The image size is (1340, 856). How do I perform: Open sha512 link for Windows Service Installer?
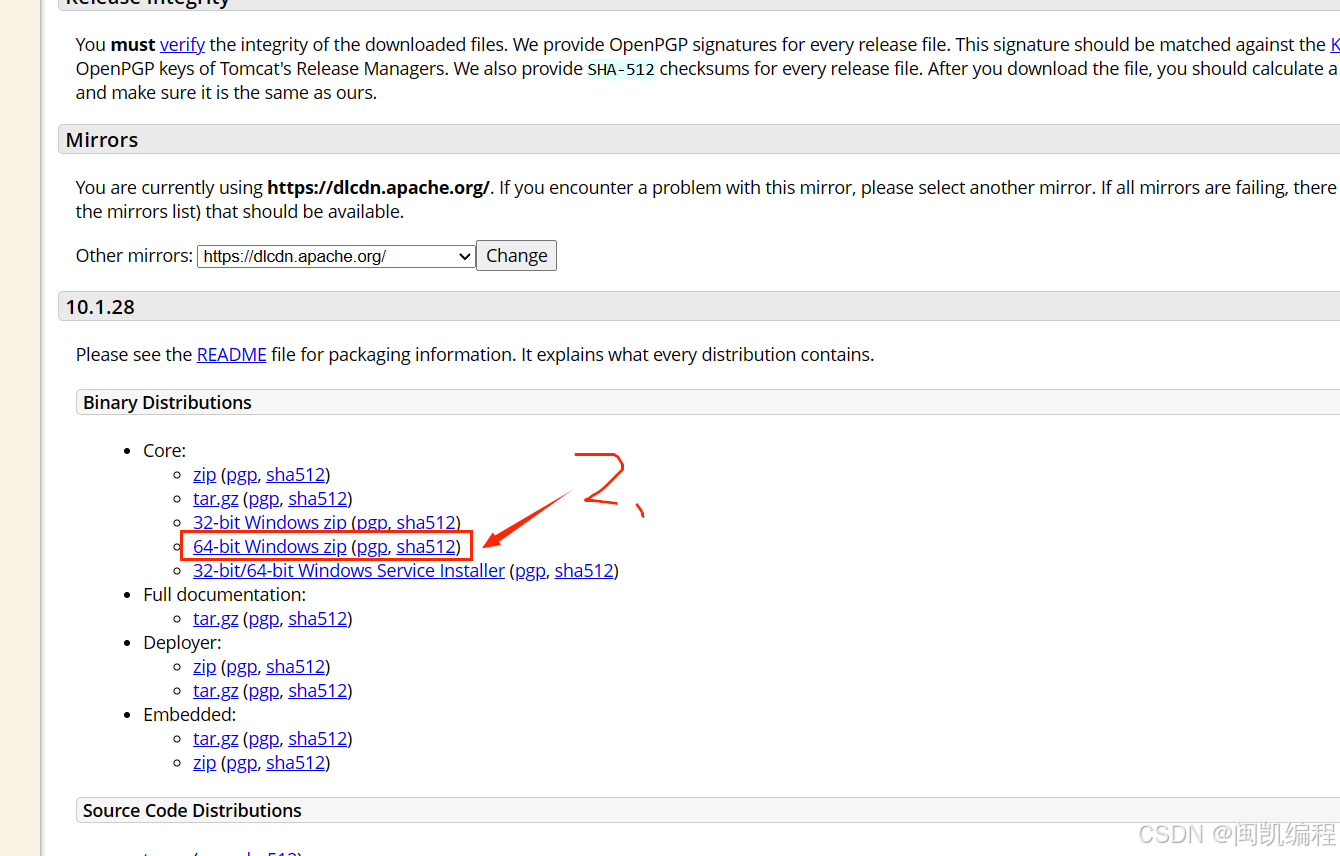(584, 570)
